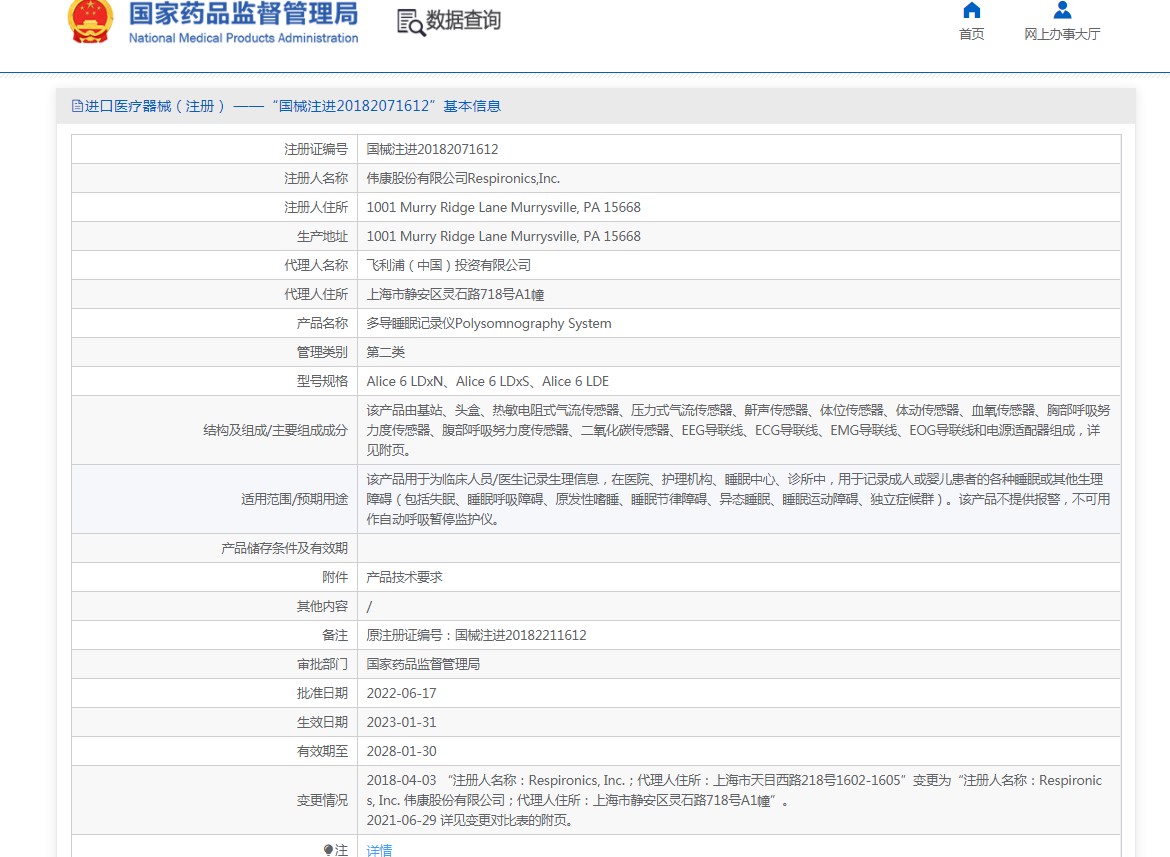Click the 注册人住所 label
Screen dimensions: 1170x857
tap(316, 207)
